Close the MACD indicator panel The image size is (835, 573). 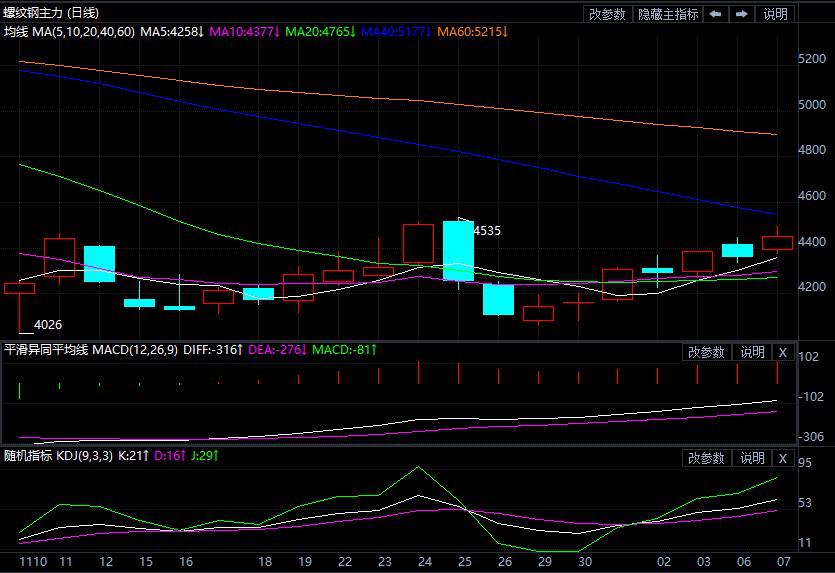pos(783,352)
